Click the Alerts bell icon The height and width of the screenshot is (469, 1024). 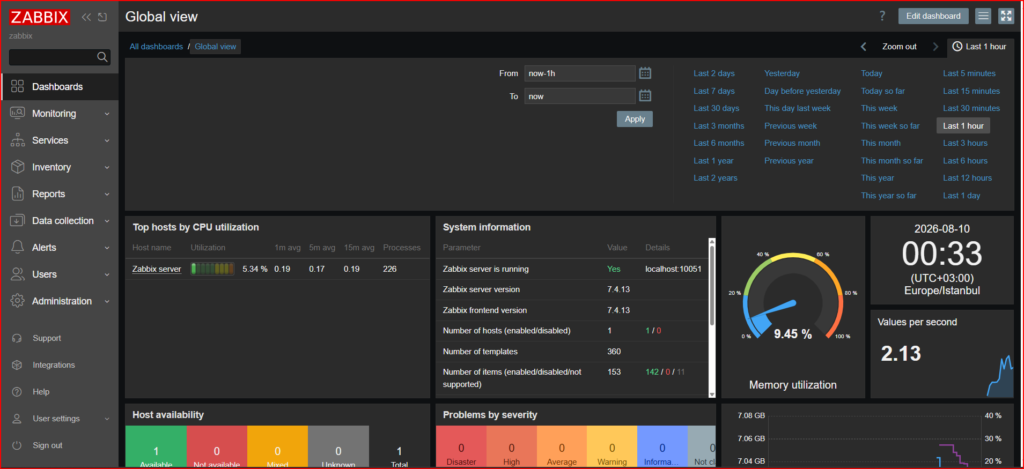18,247
